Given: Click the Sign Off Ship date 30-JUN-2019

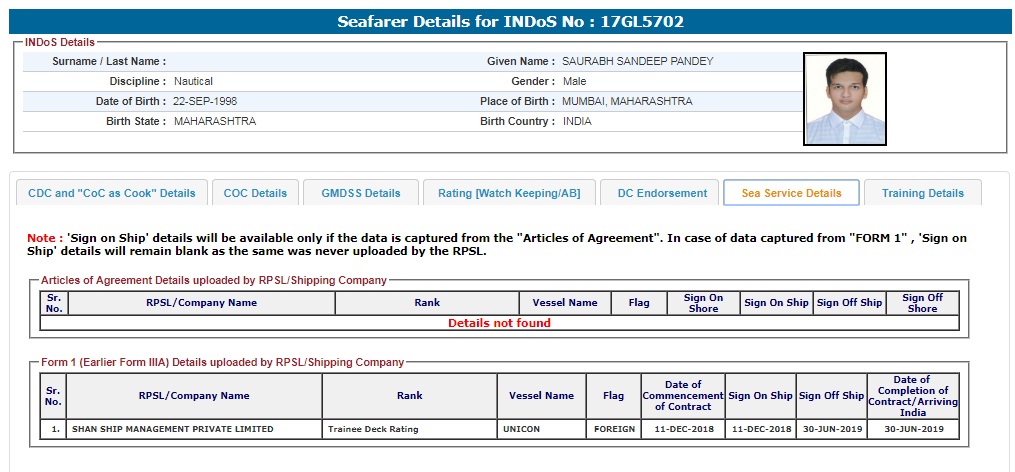Looking at the screenshot, I should click(x=831, y=429).
